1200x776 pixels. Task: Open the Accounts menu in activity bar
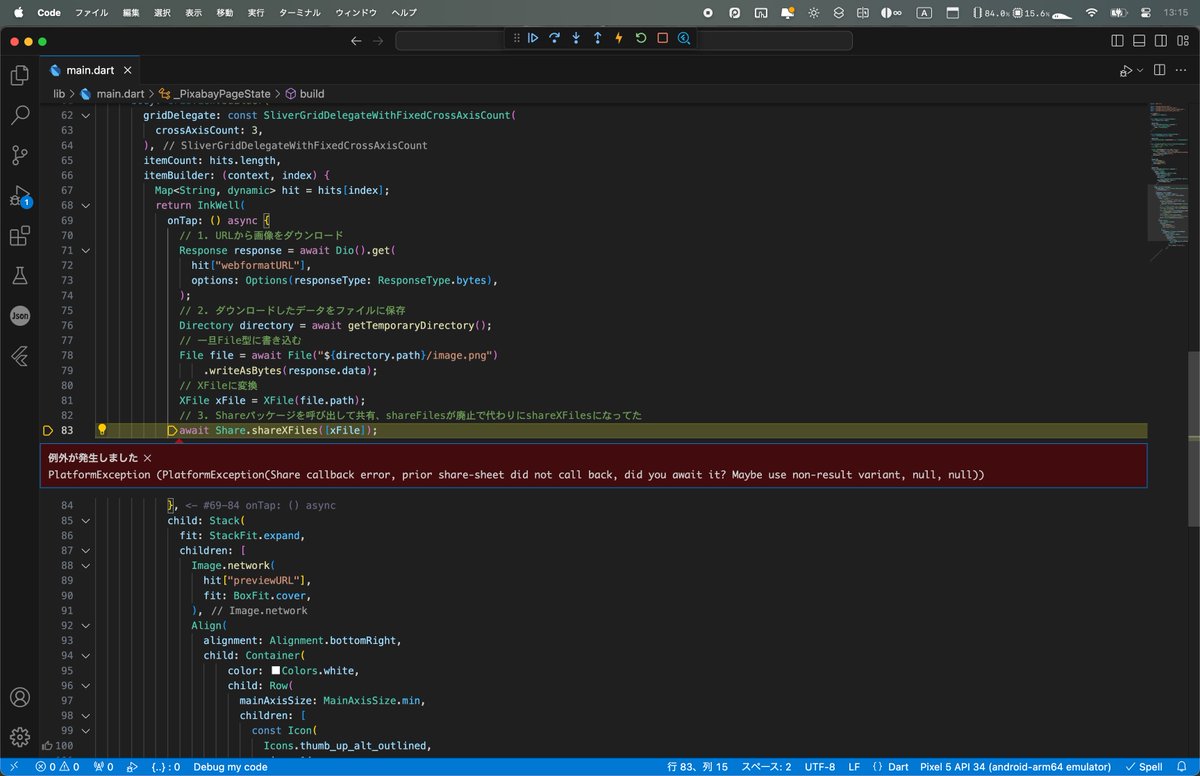19,697
